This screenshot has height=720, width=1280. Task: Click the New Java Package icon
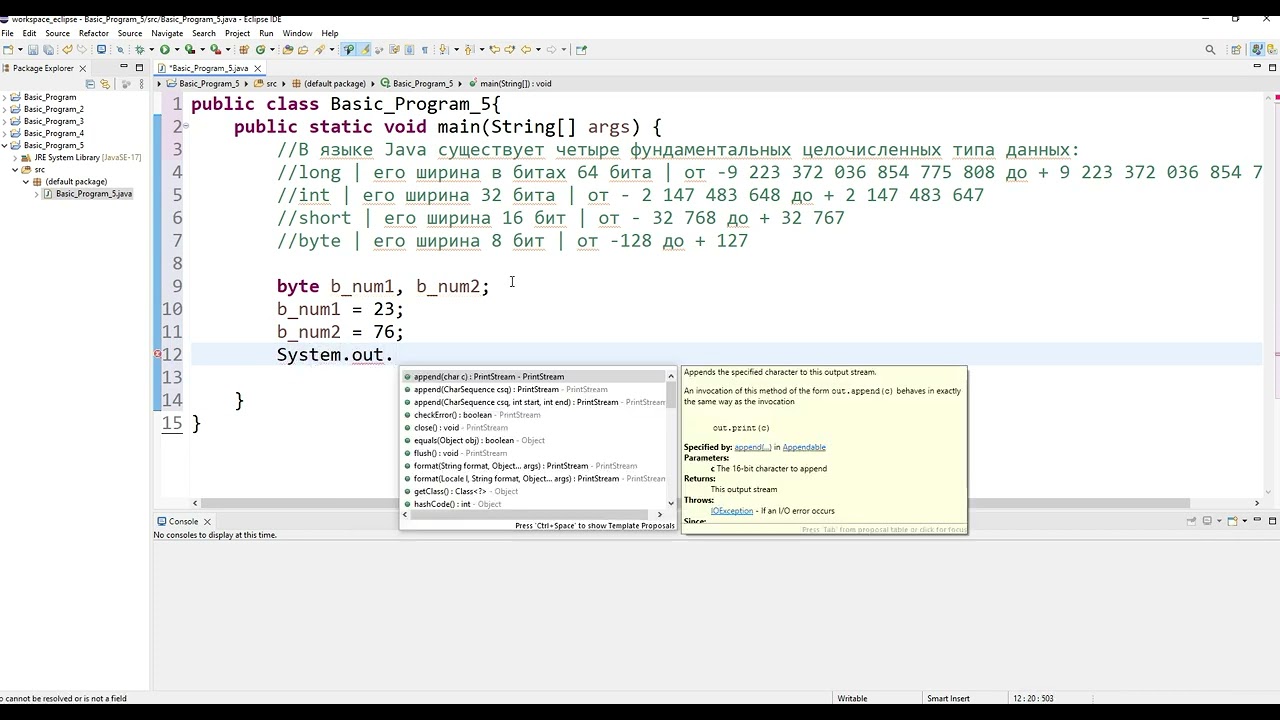coord(243,49)
